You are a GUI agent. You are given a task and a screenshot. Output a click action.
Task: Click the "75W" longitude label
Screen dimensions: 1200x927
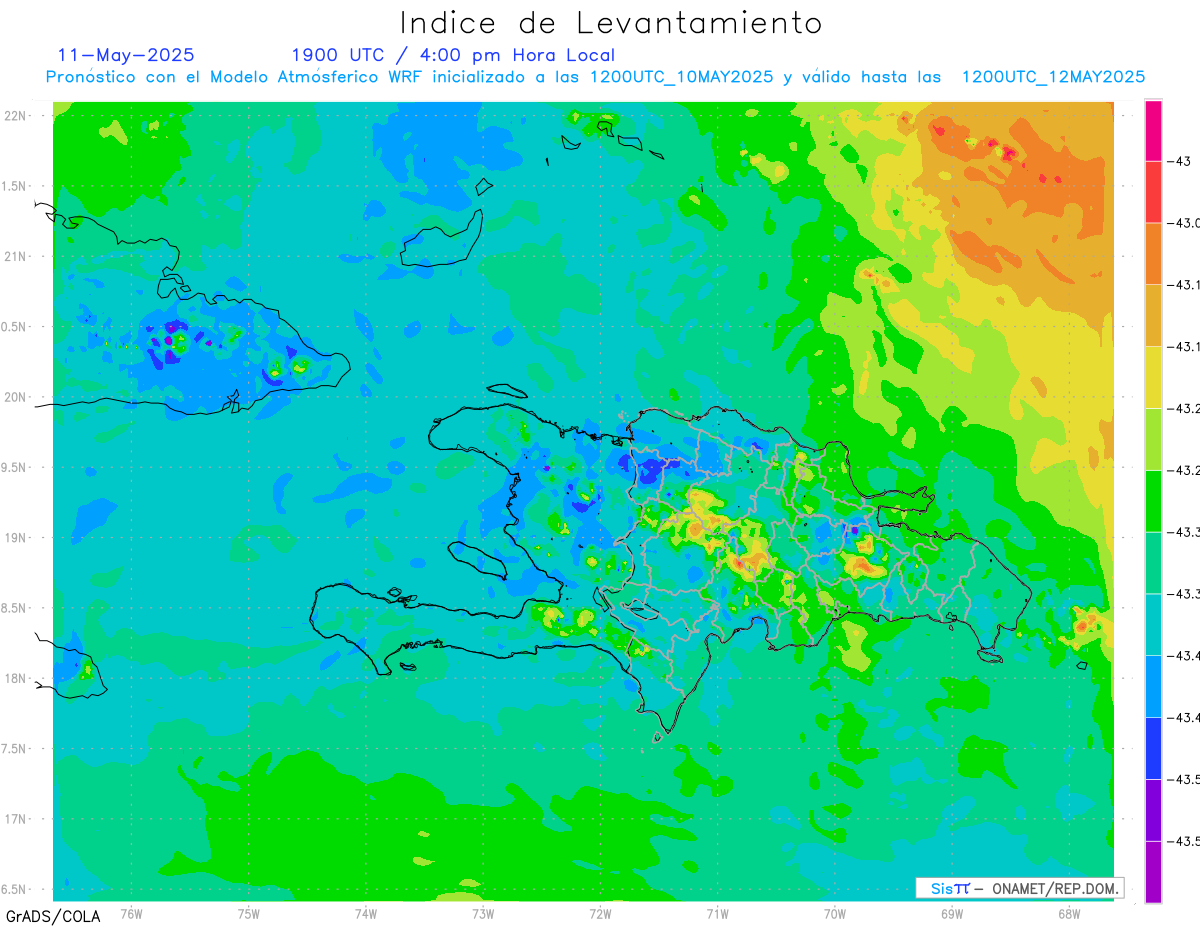[249, 914]
